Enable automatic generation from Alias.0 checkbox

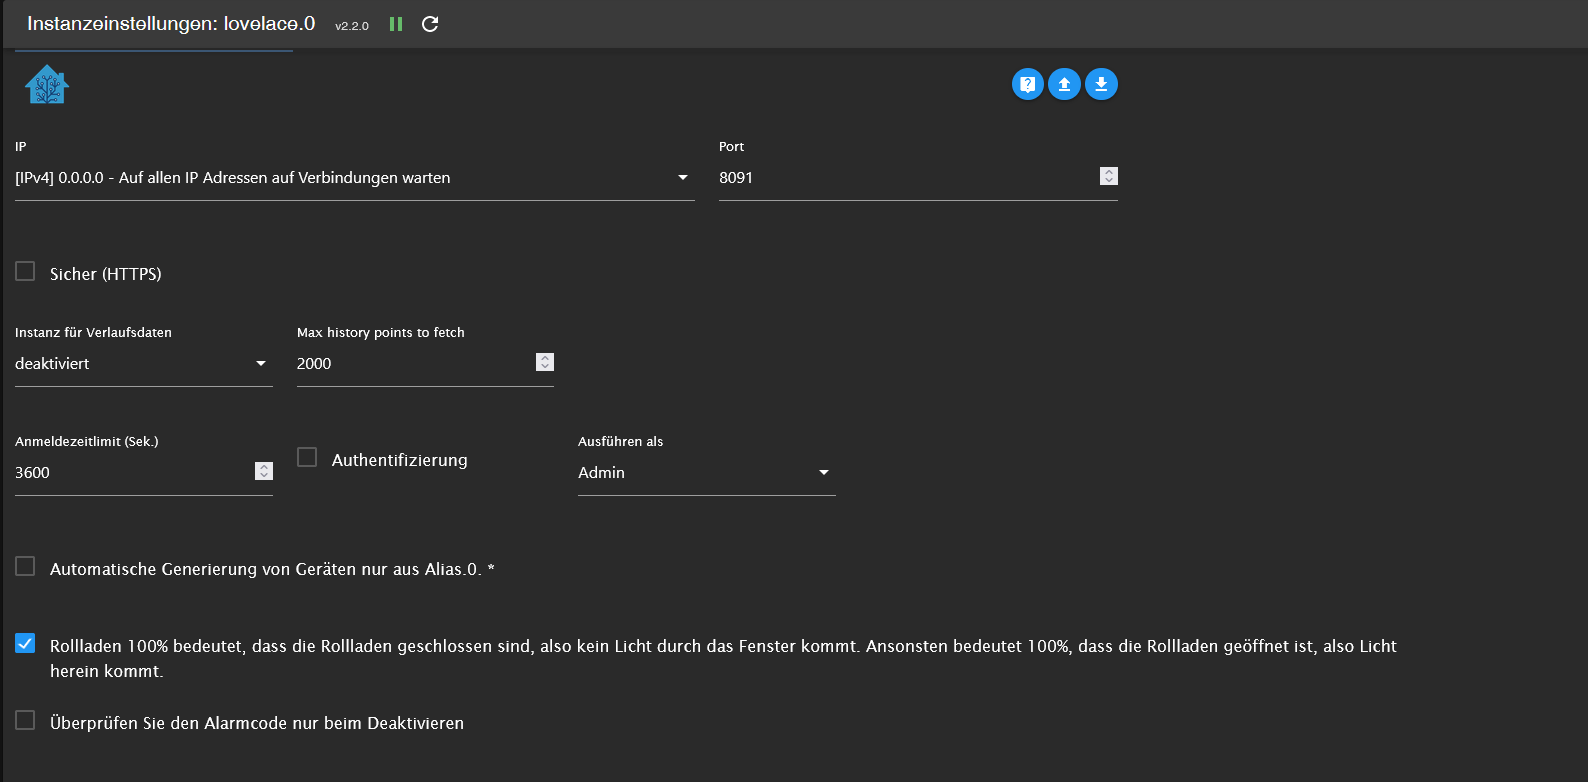coord(25,567)
